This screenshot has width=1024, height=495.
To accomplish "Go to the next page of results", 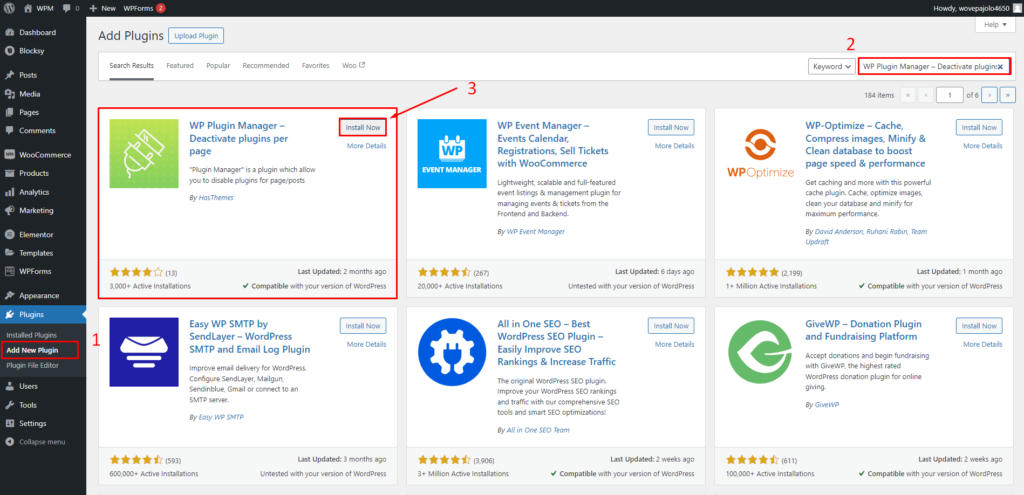I will (x=988, y=95).
